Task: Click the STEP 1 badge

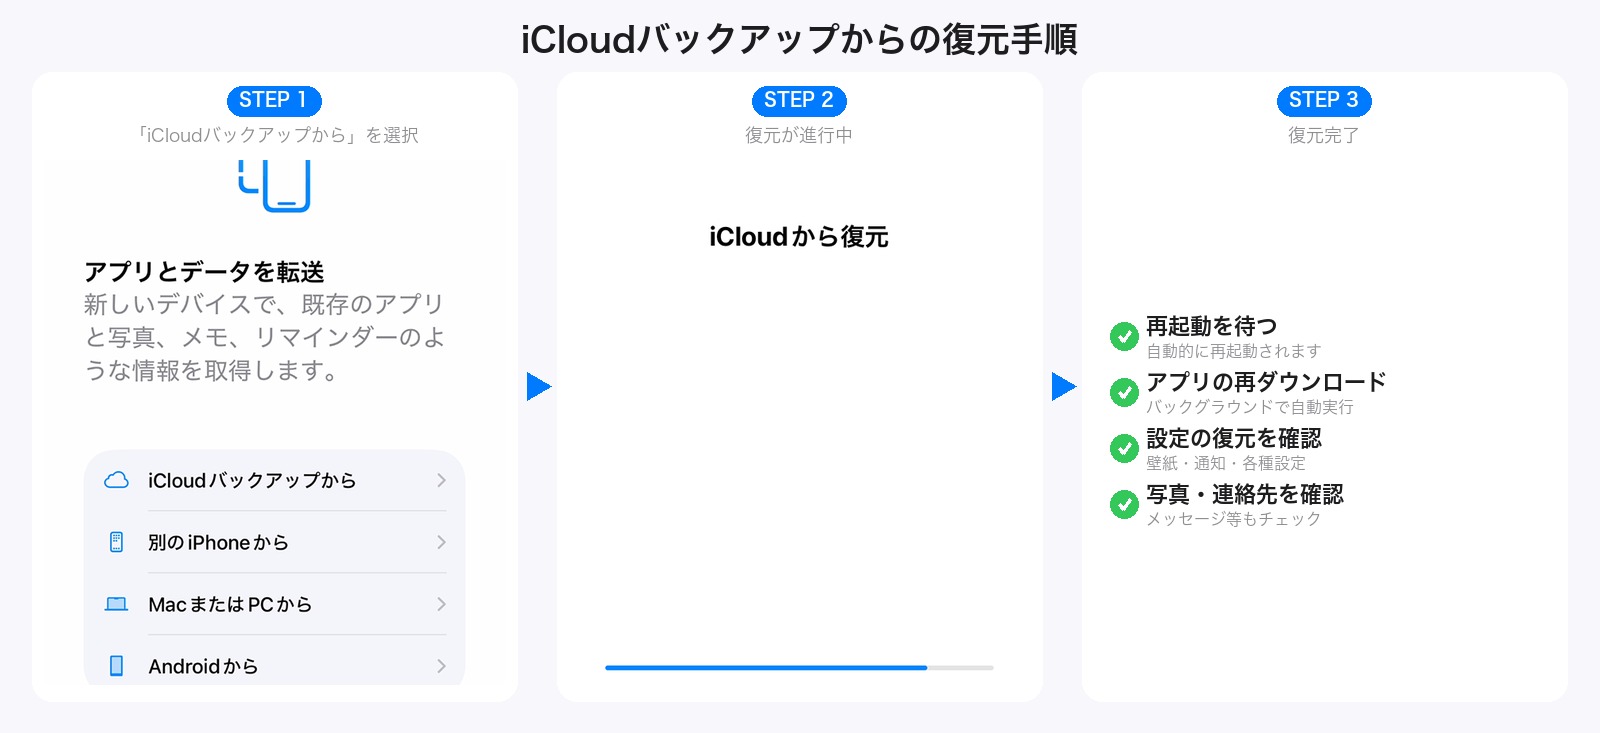Action: (274, 100)
